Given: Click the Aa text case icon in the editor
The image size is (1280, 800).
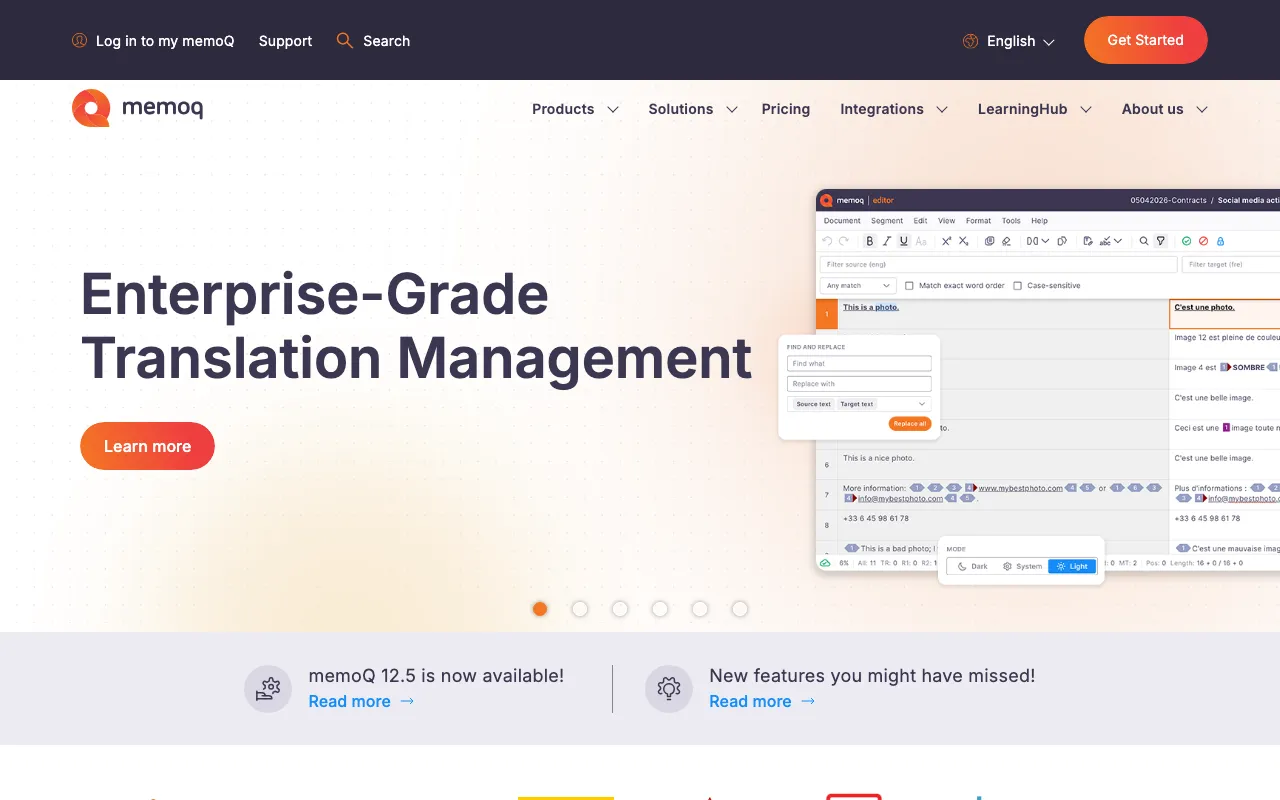Looking at the screenshot, I should (x=921, y=241).
